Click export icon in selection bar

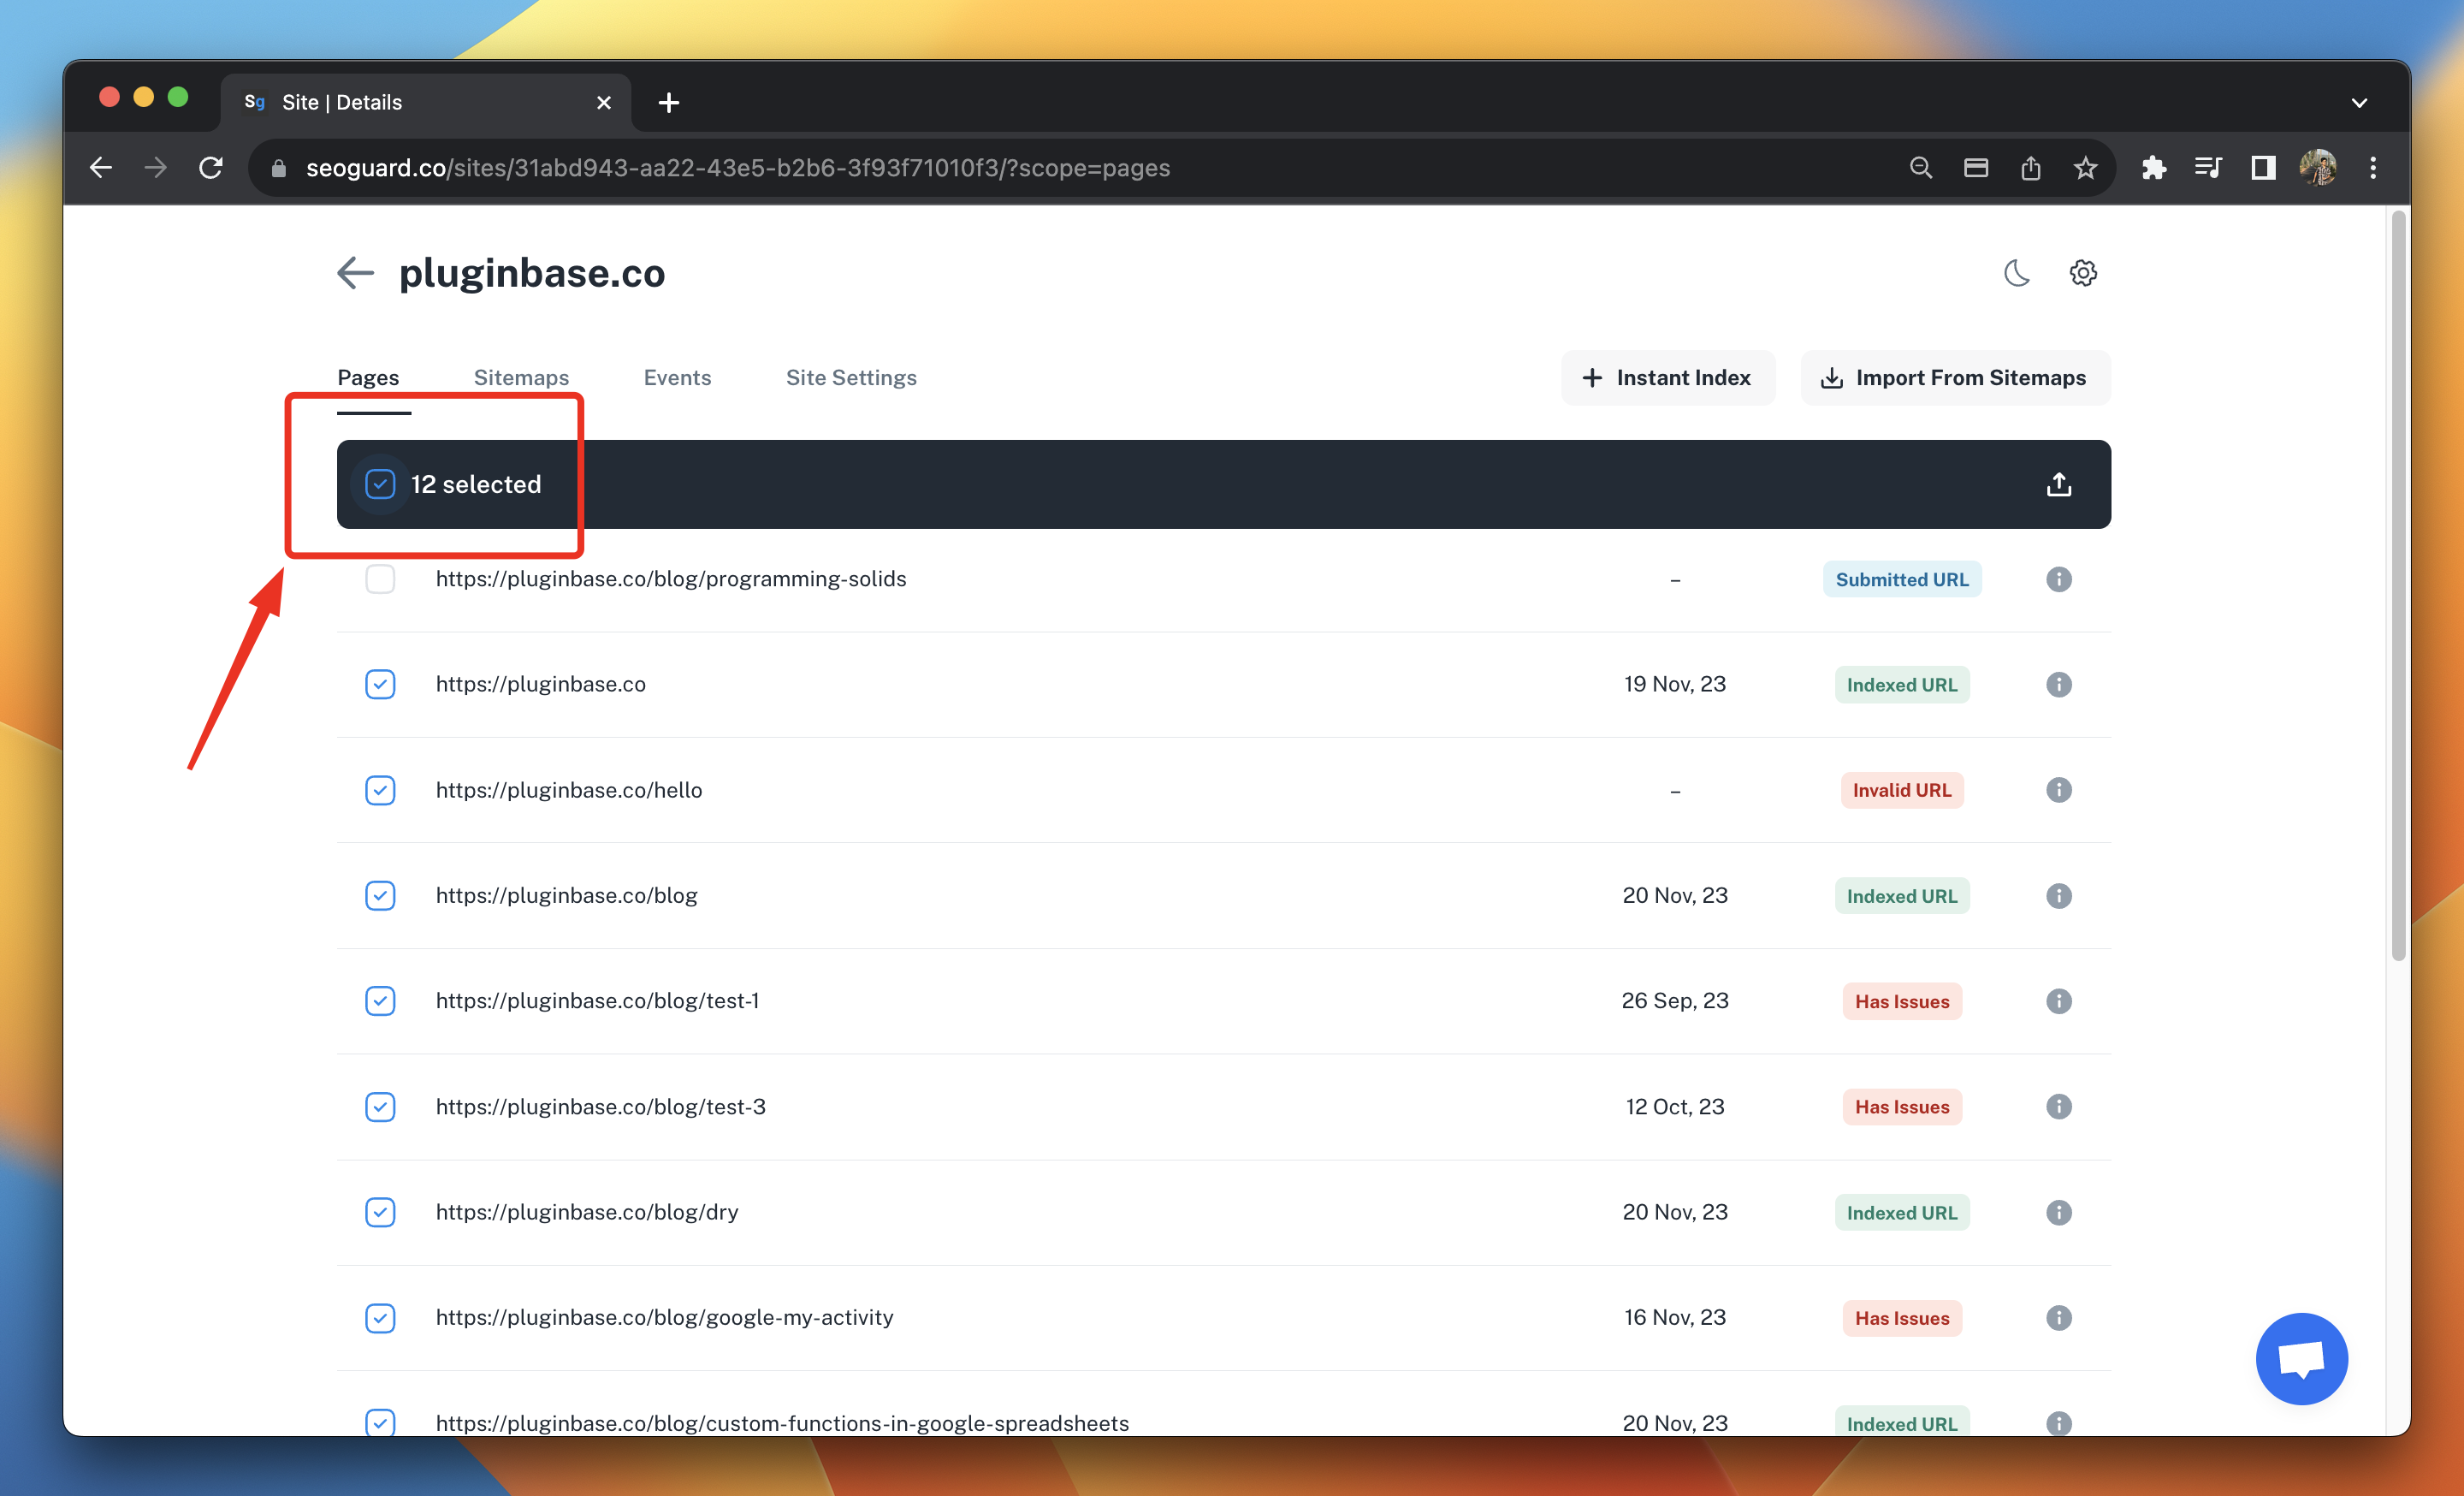click(2058, 485)
